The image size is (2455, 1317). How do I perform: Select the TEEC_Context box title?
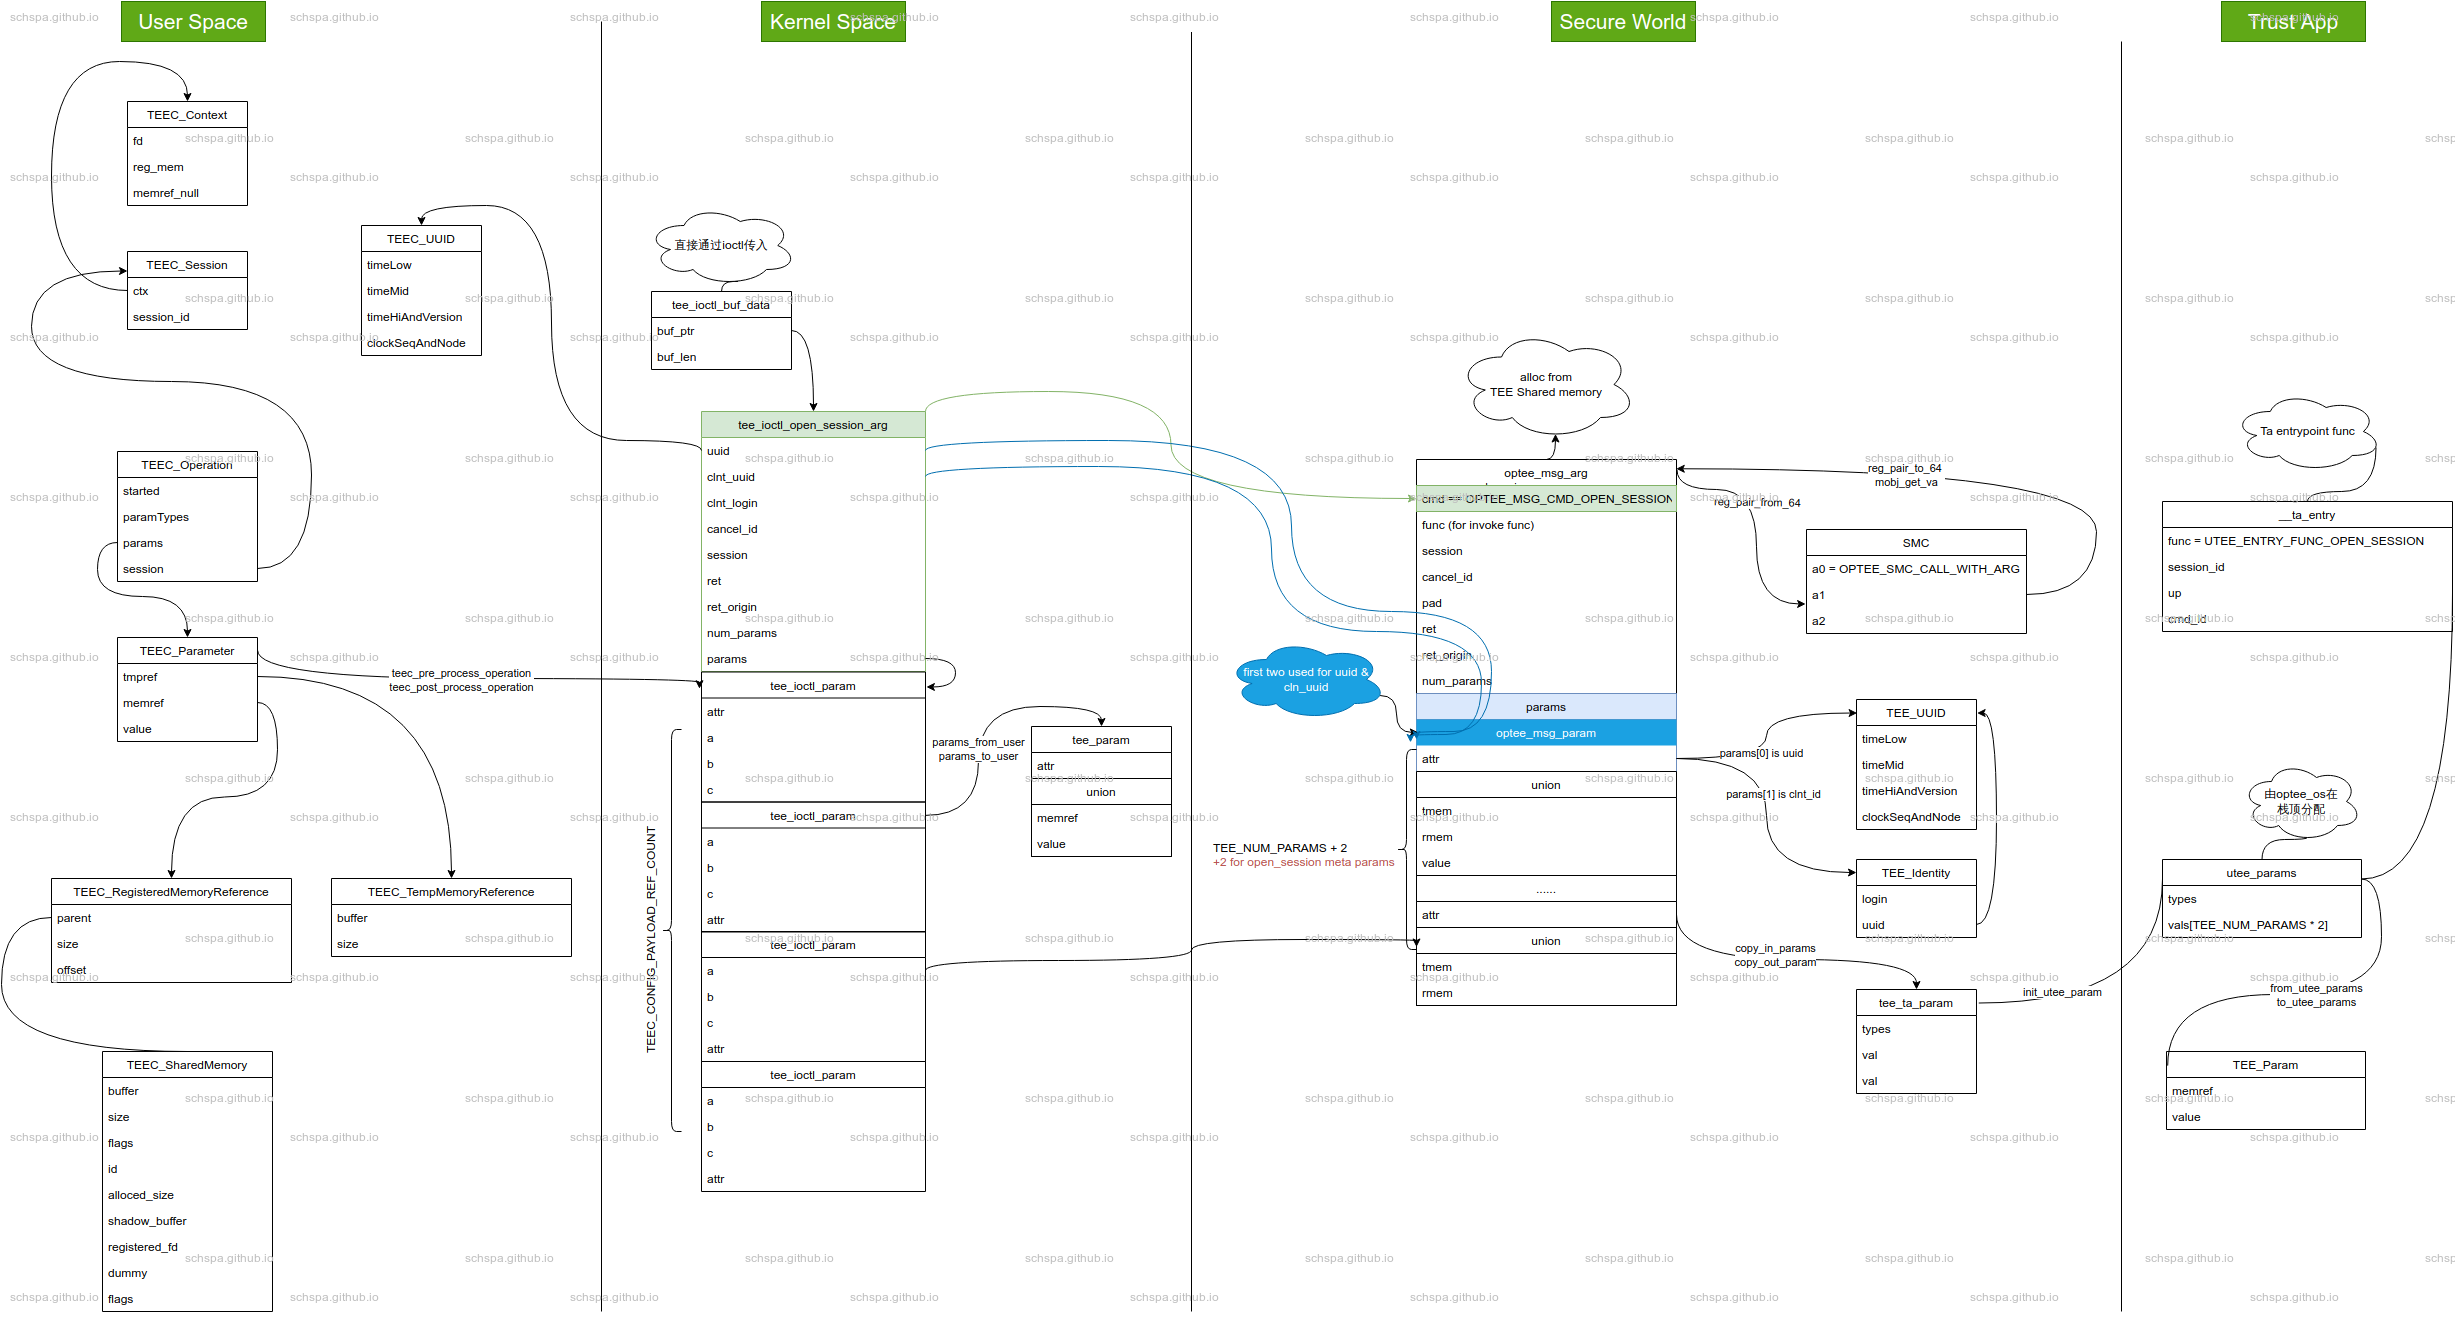(187, 115)
